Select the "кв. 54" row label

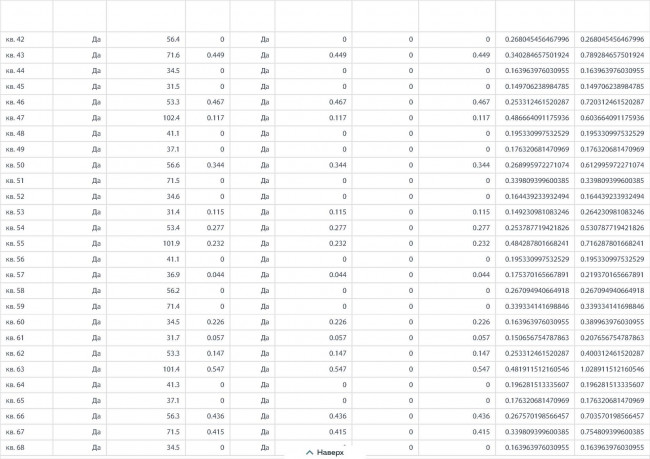tap(15, 228)
